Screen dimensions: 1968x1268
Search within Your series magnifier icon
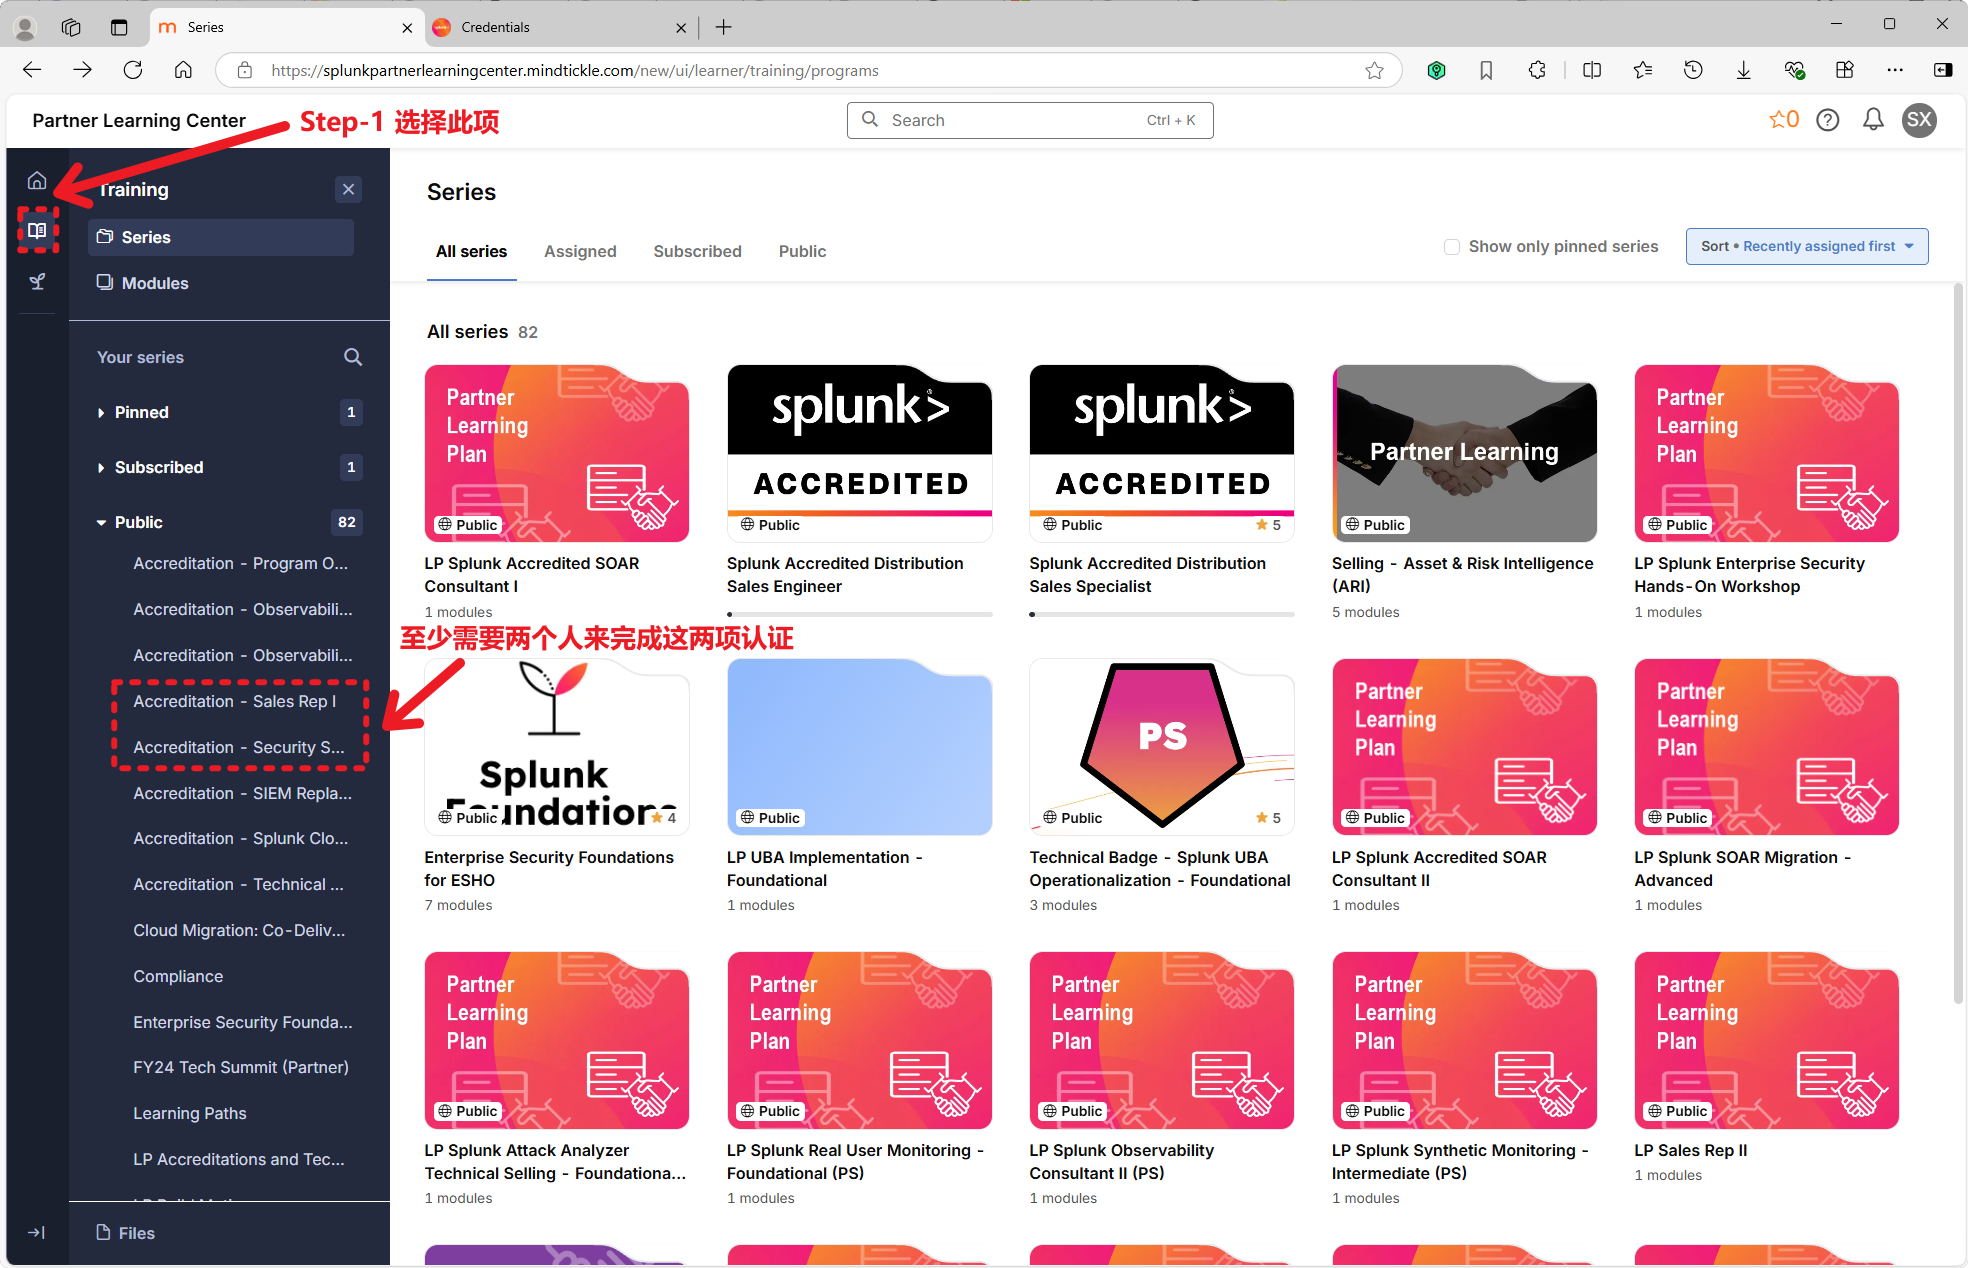tap(353, 357)
